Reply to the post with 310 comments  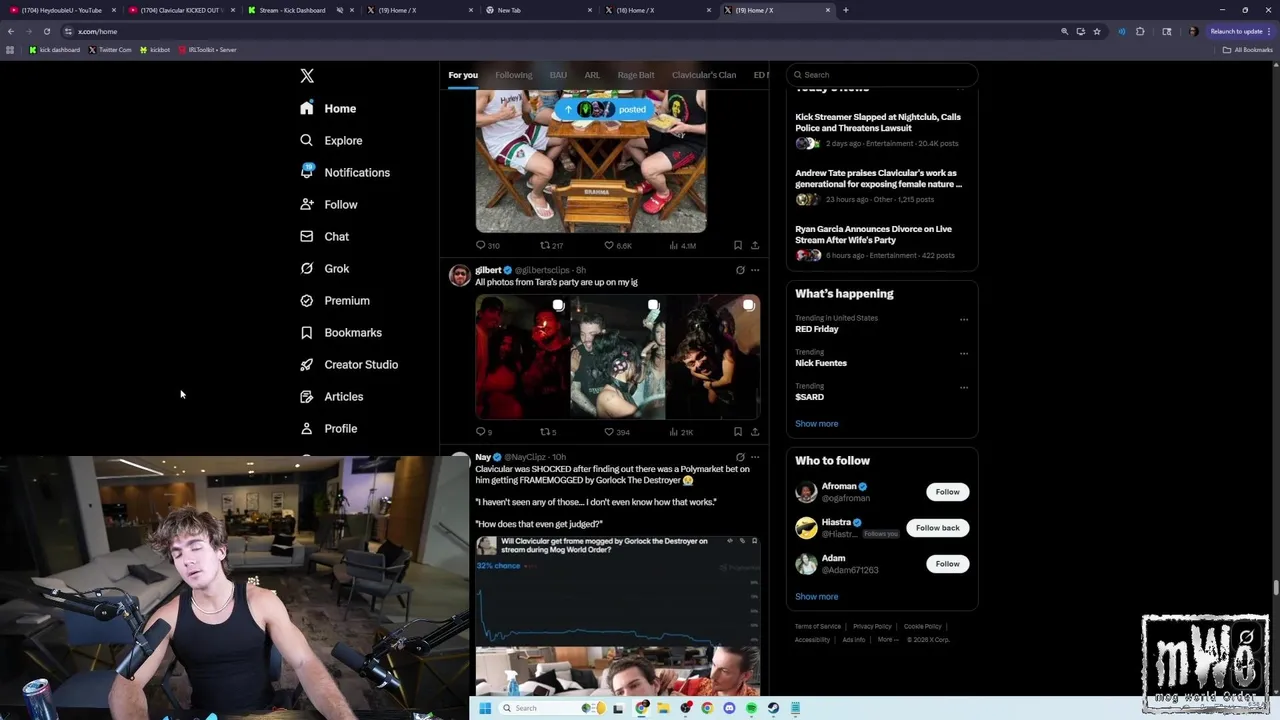tap(488, 245)
